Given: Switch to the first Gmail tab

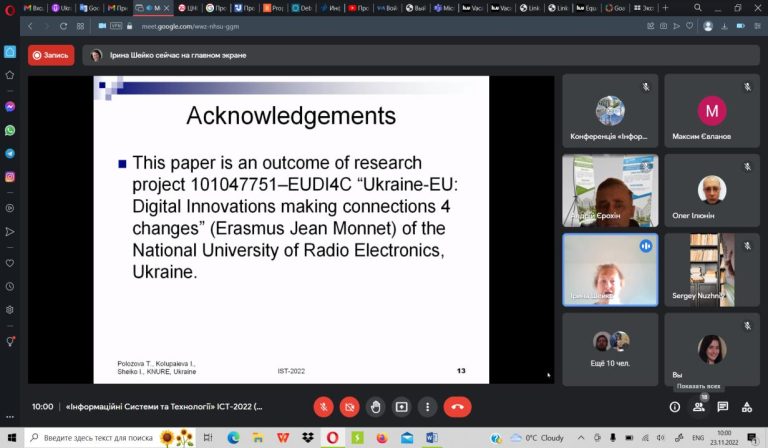Looking at the screenshot, I should click(x=34, y=8).
